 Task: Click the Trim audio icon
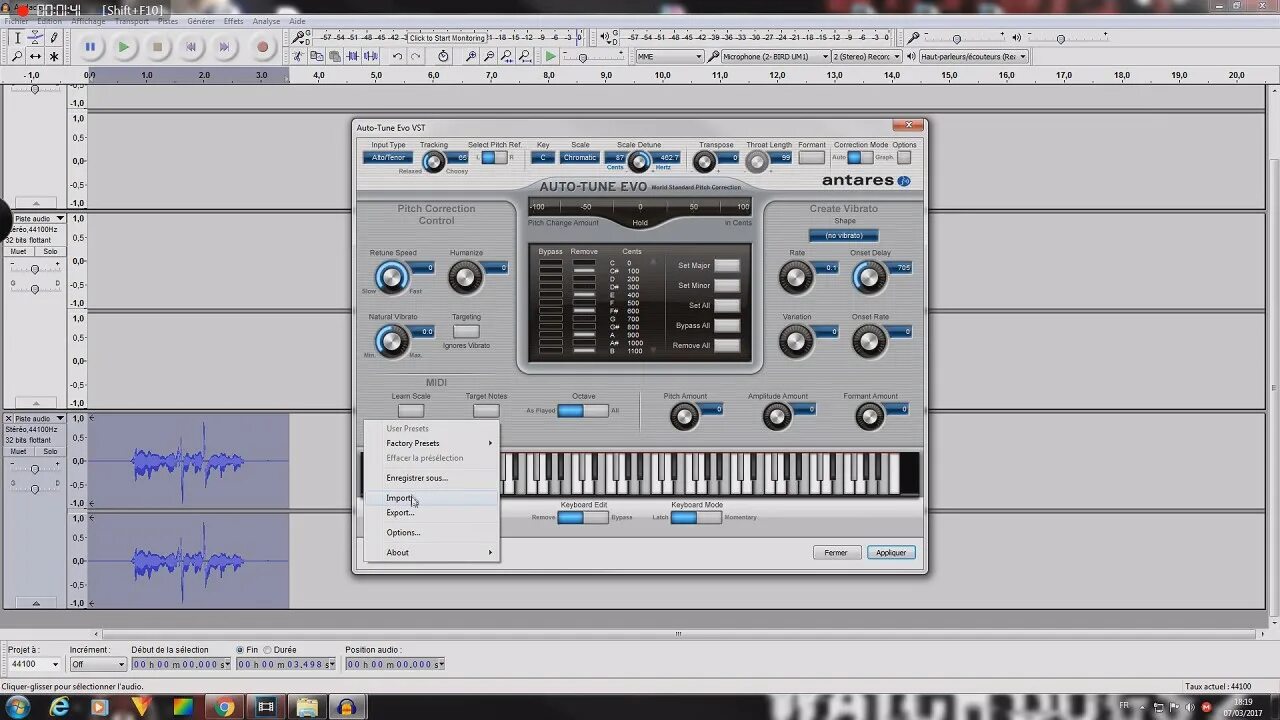tap(353, 57)
